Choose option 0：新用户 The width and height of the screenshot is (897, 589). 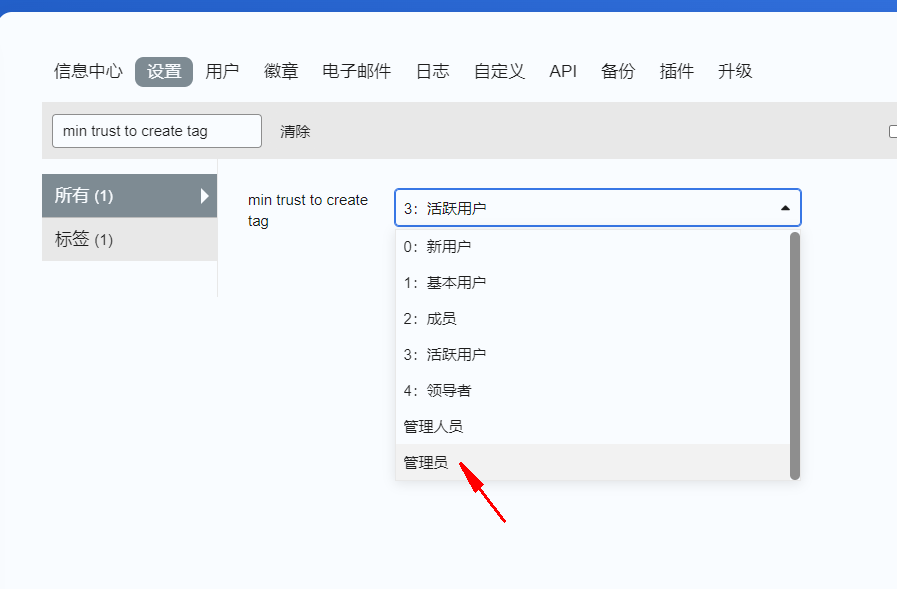[592, 246]
